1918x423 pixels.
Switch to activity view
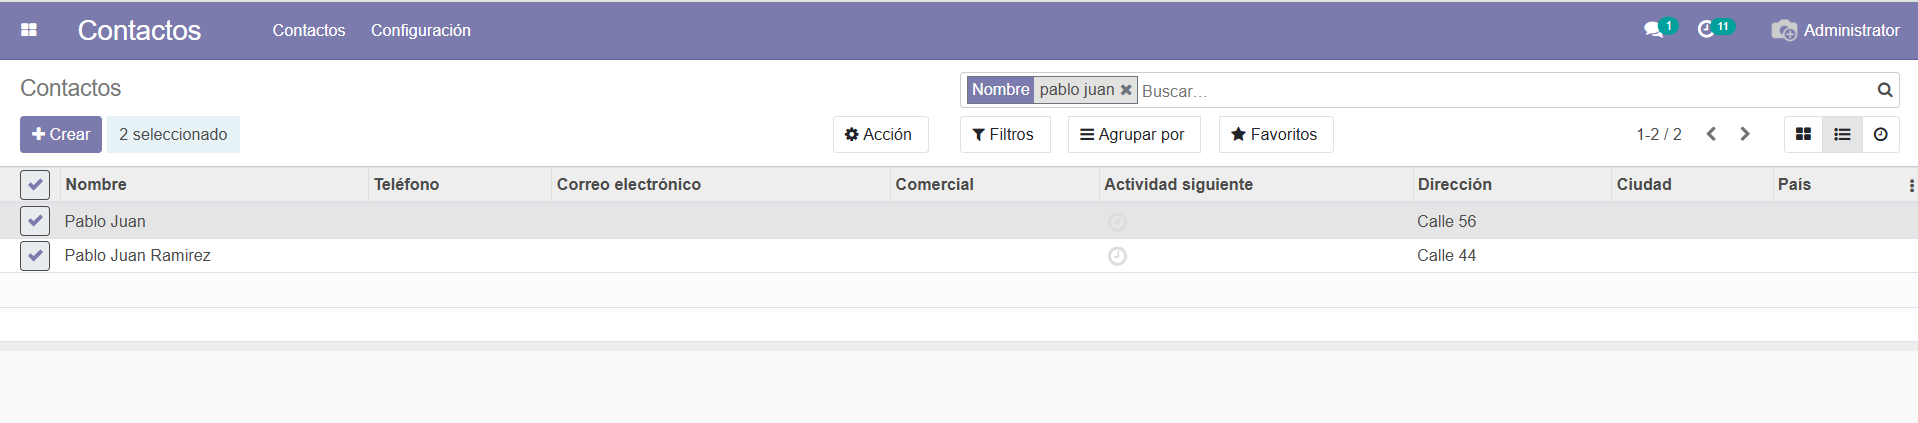coord(1880,134)
